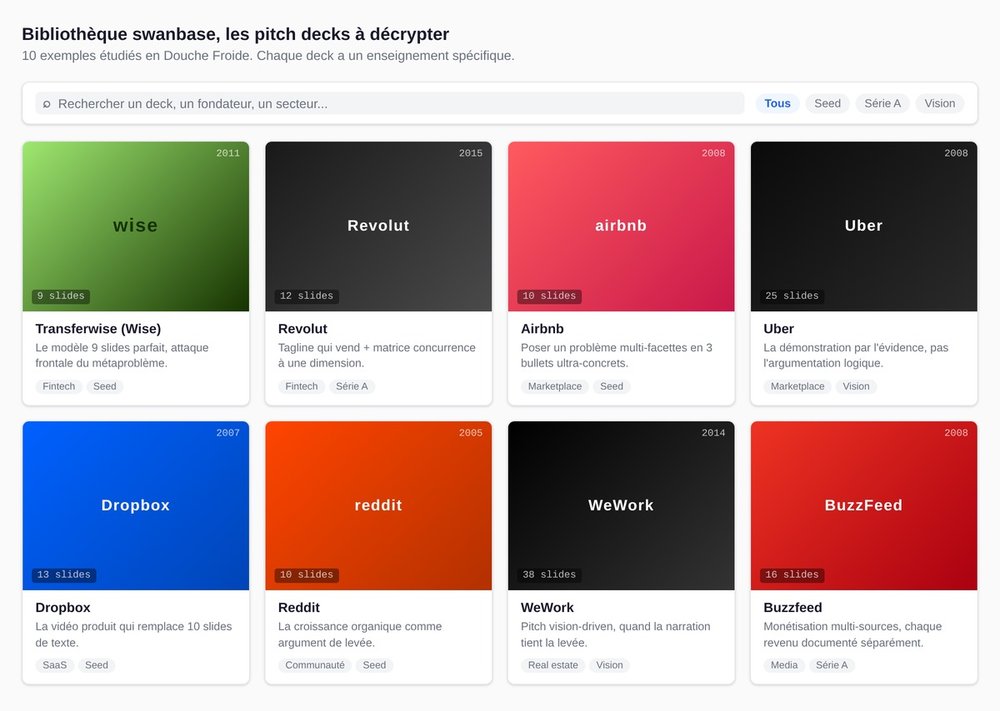Click the Dropbox description about vidéo produit
Screen dimensions: 1000x711
point(134,634)
